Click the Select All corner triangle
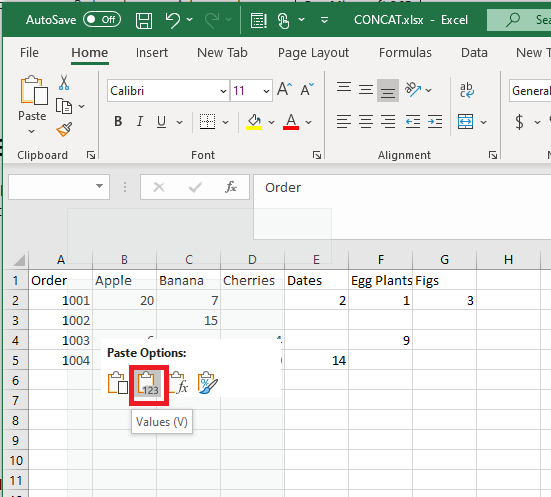Viewport: 551px width, 497px height. 18,260
